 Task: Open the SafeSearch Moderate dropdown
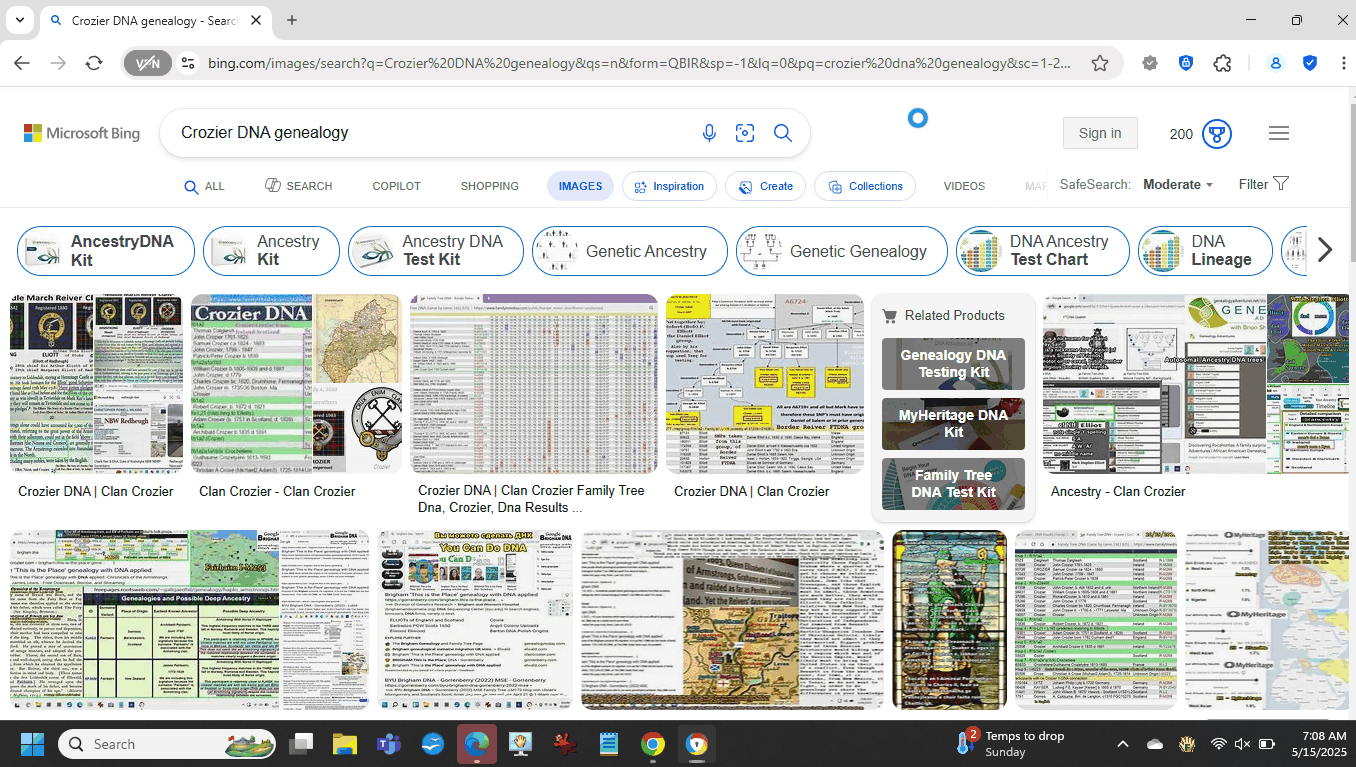(x=1178, y=184)
